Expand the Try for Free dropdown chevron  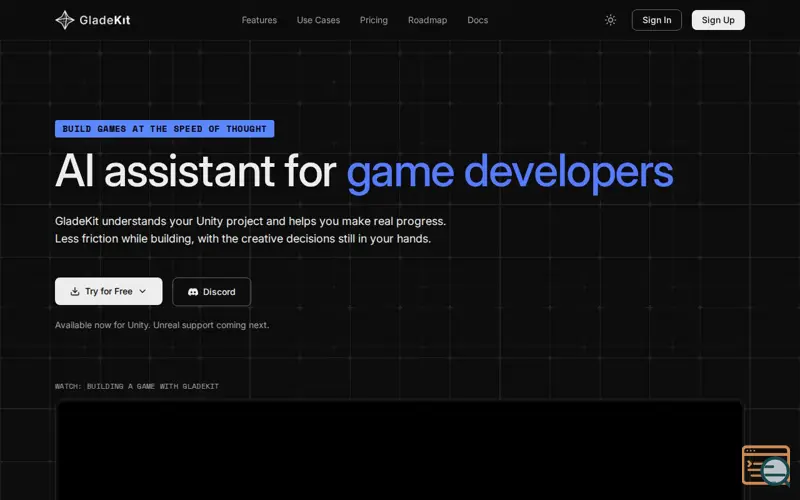143,291
